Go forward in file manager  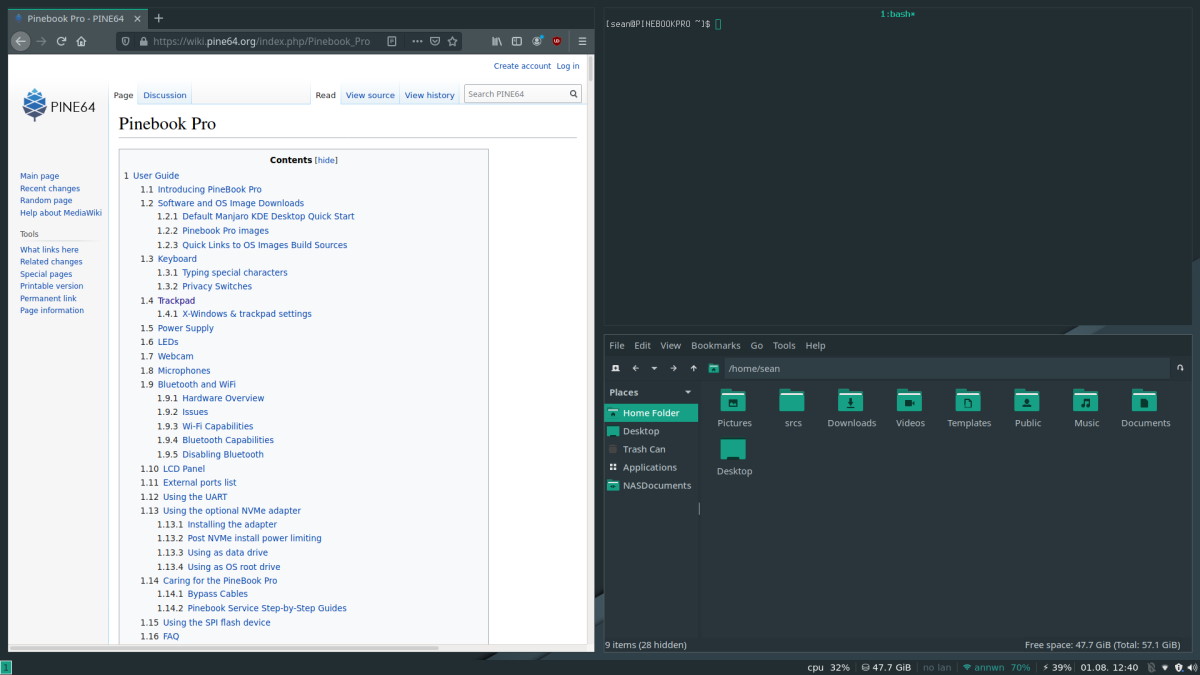[x=673, y=368]
